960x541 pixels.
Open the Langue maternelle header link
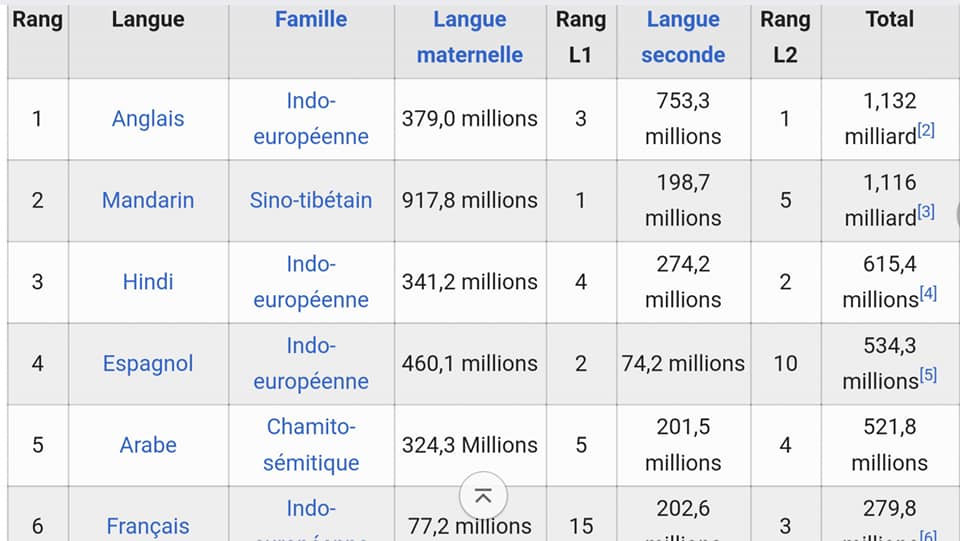[470, 37]
